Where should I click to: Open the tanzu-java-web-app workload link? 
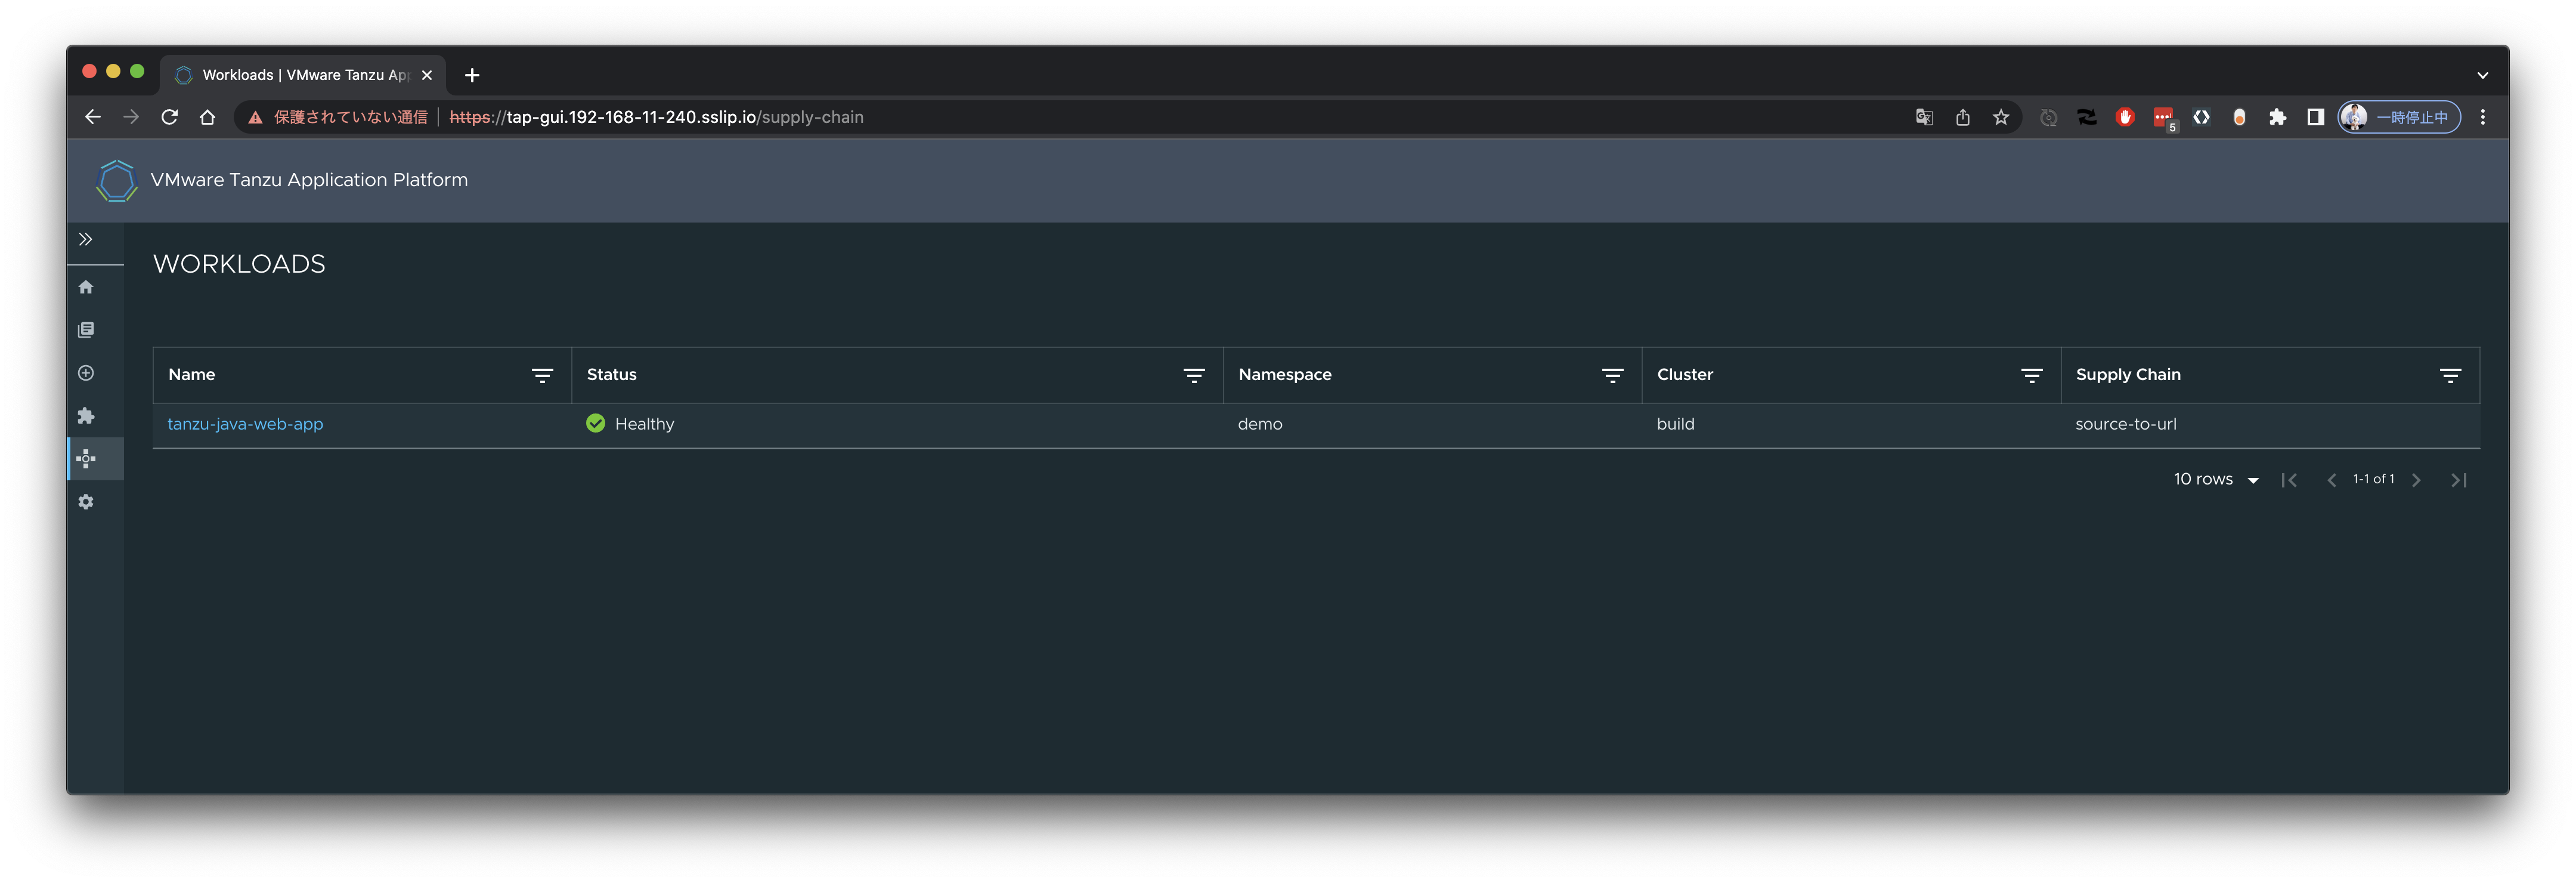coord(245,423)
